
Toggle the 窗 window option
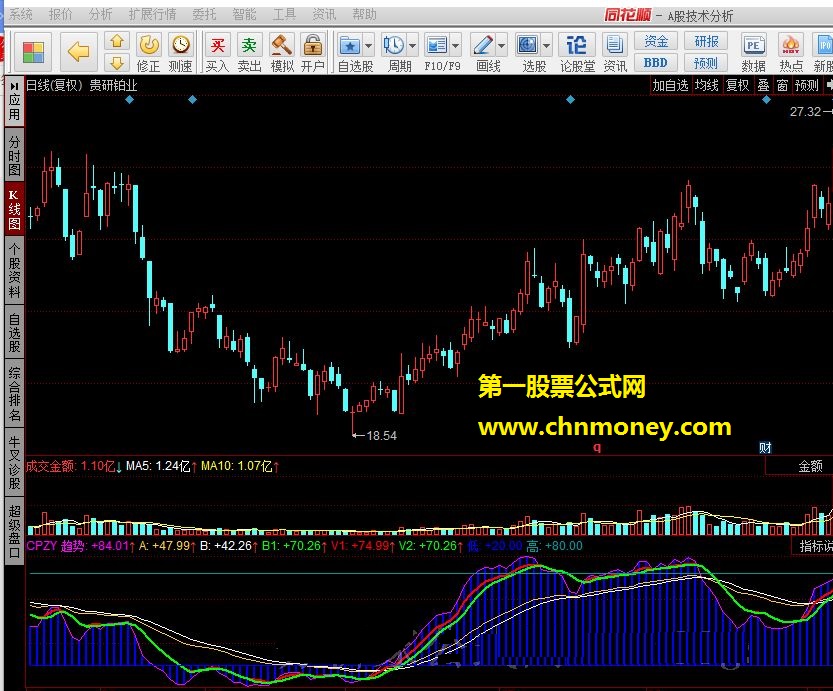coord(782,85)
